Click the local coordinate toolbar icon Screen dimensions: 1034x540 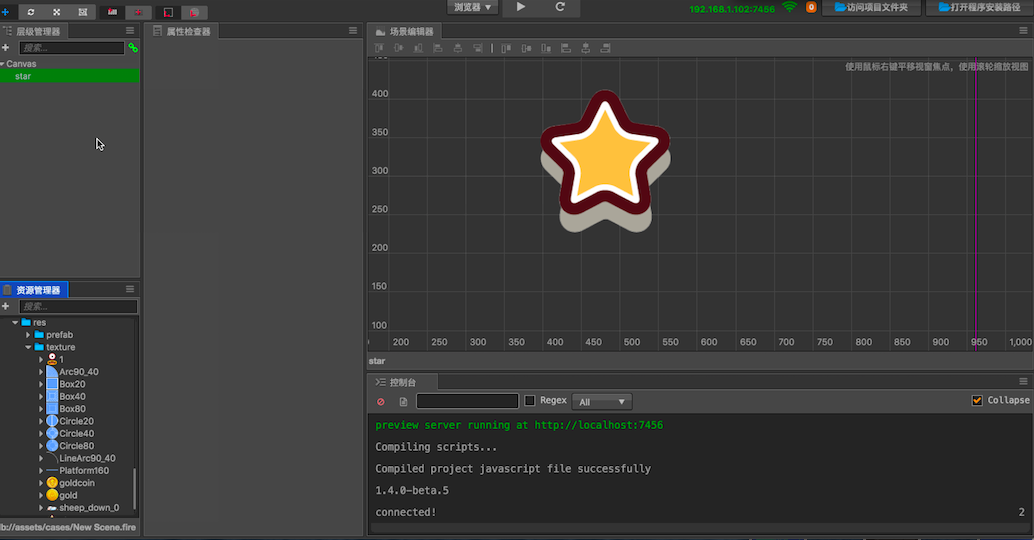168,12
